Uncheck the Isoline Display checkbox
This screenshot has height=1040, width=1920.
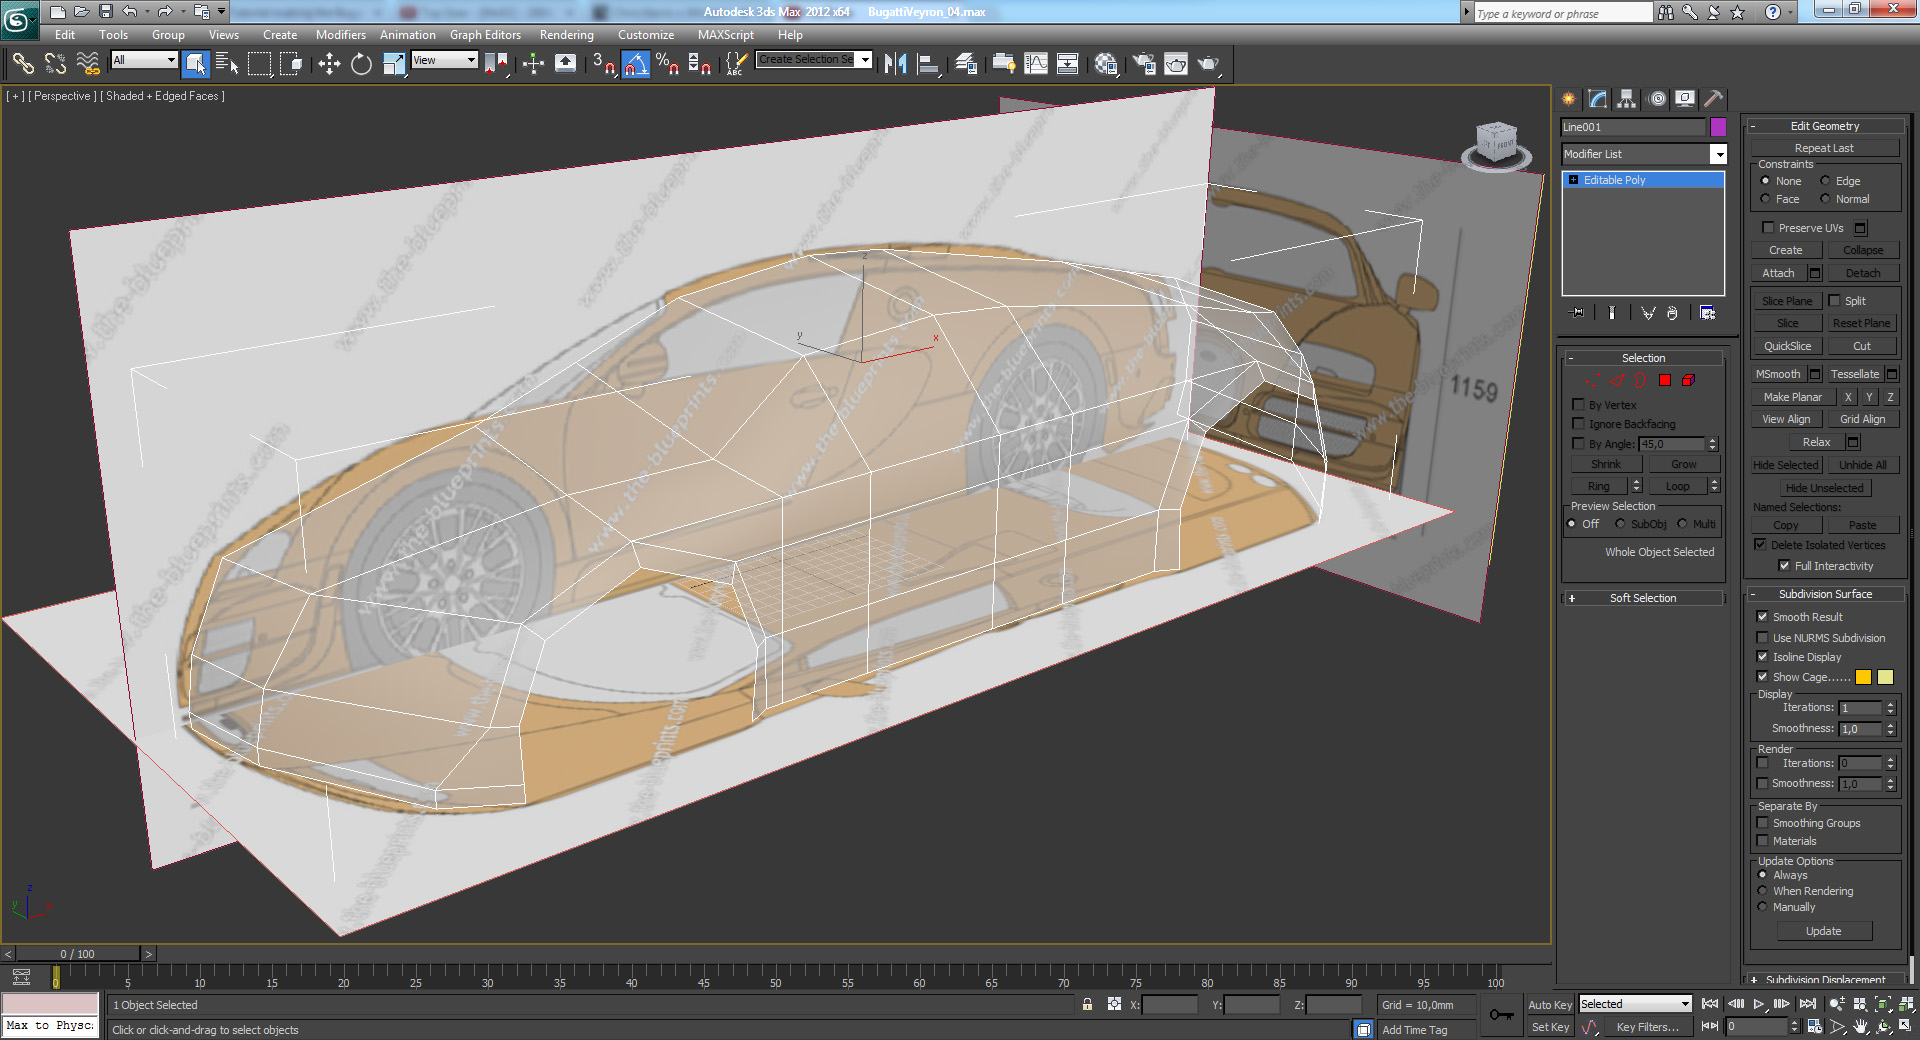(1763, 657)
